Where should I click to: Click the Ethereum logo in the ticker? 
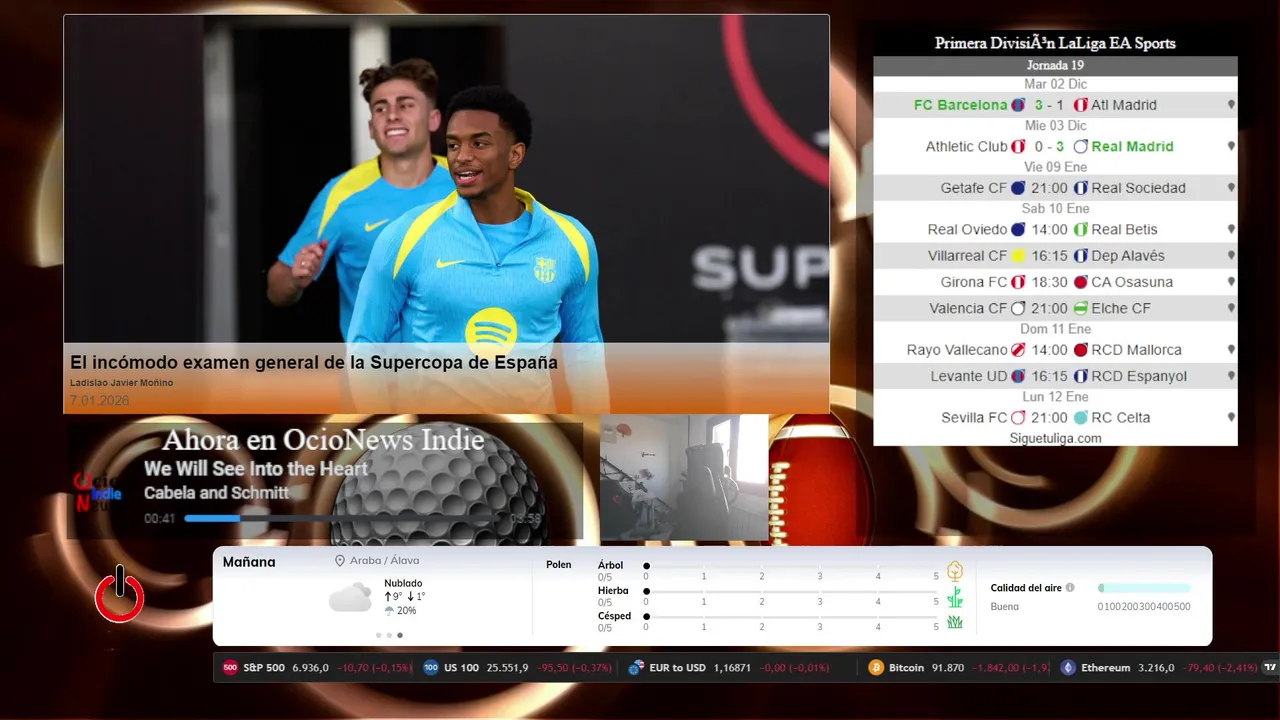[1068, 668]
